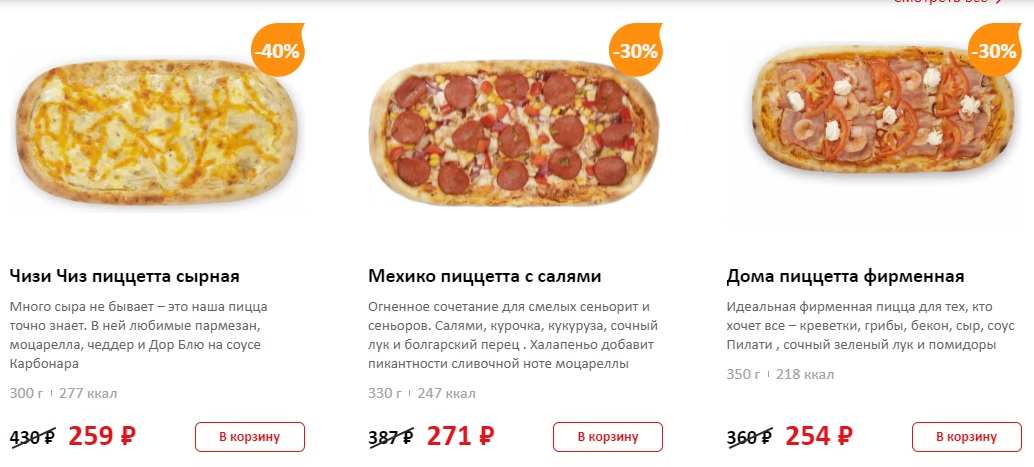
Task: Click the crossed-out 430 ₽ price
Action: [32, 437]
